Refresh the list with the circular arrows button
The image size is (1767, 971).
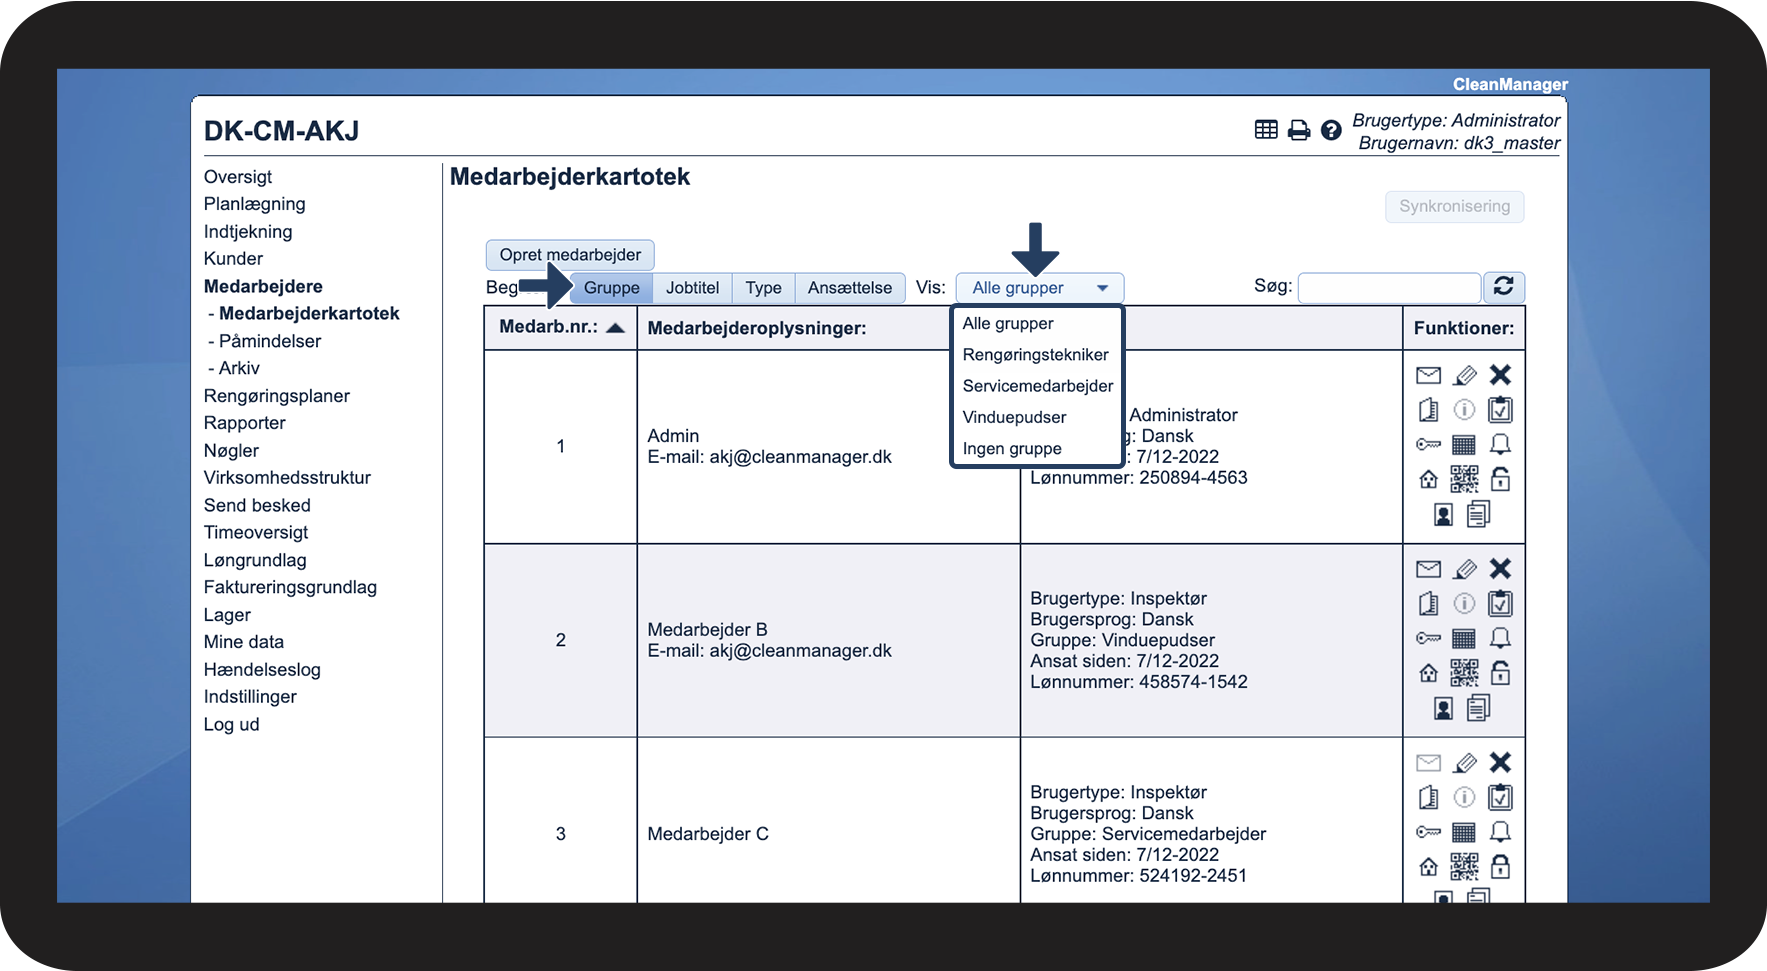(x=1504, y=287)
